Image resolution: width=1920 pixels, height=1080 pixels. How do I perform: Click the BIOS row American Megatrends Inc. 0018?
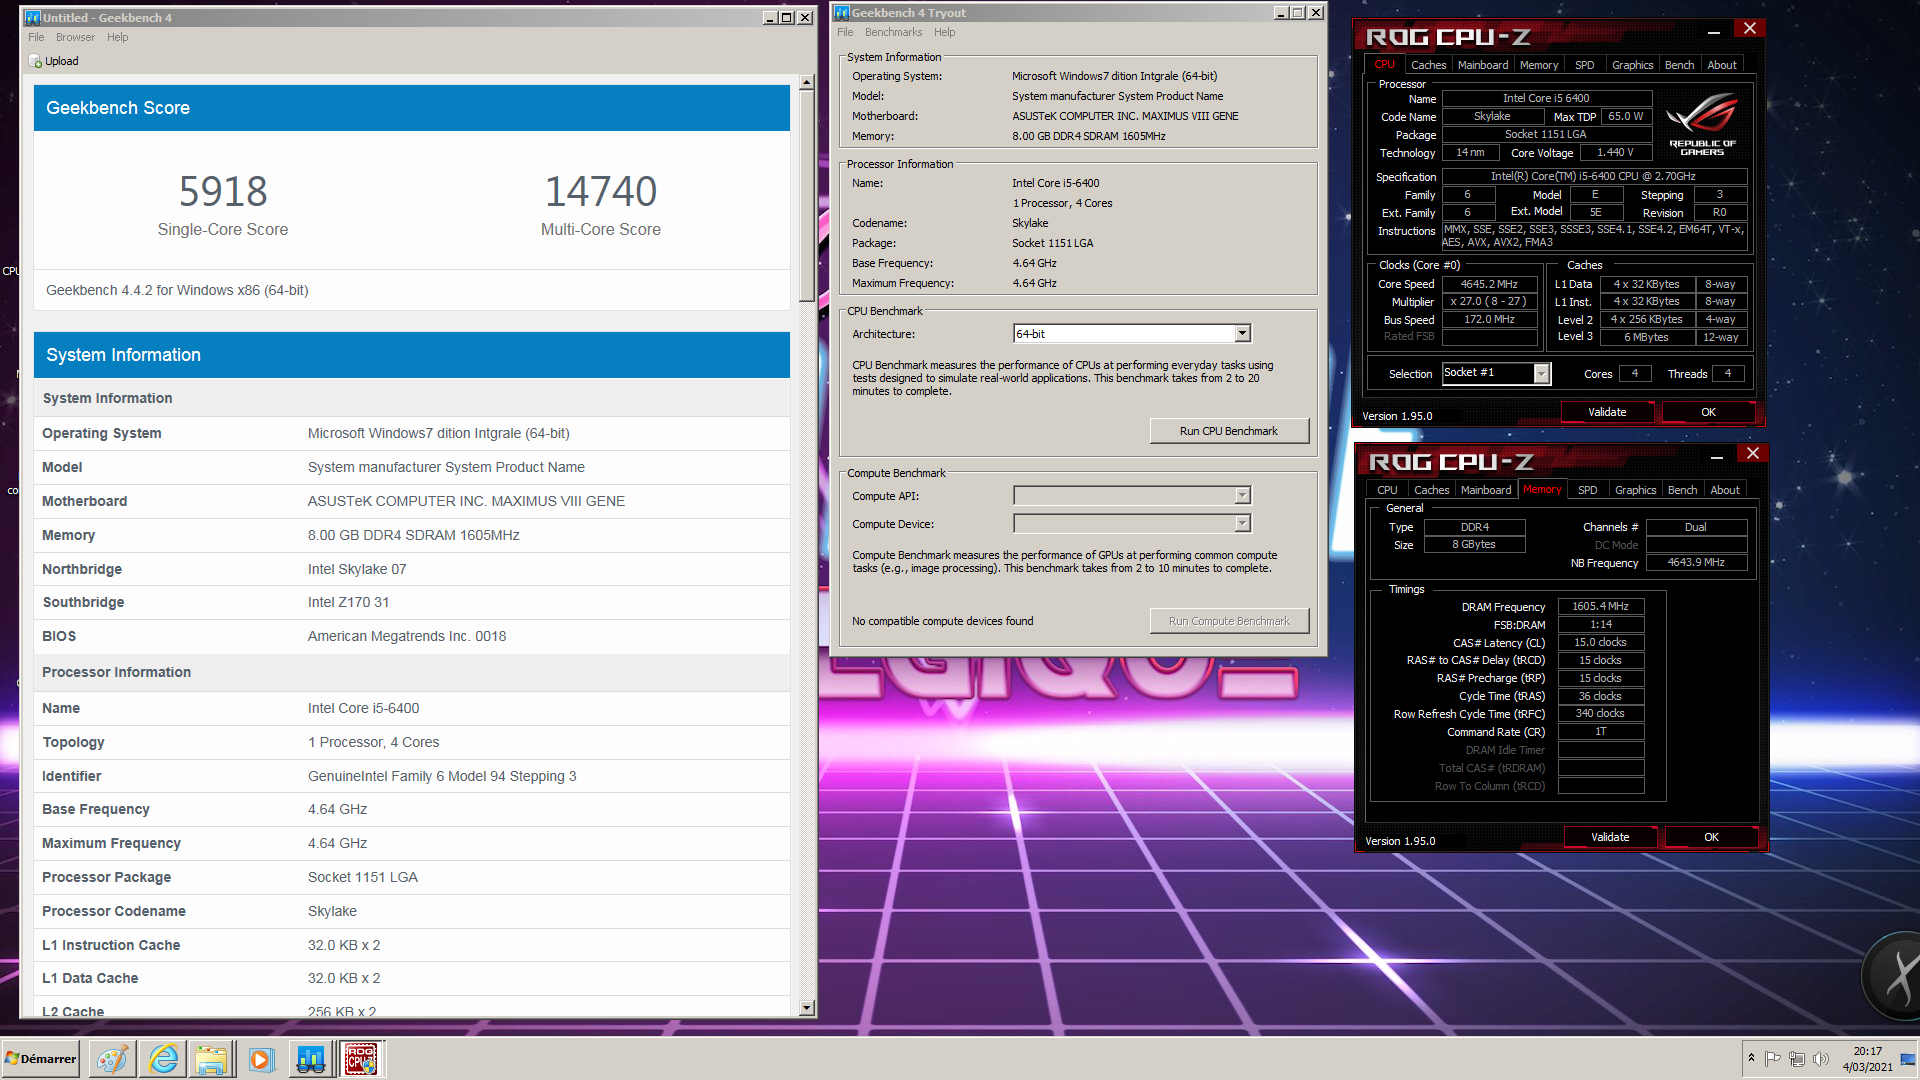(x=412, y=636)
